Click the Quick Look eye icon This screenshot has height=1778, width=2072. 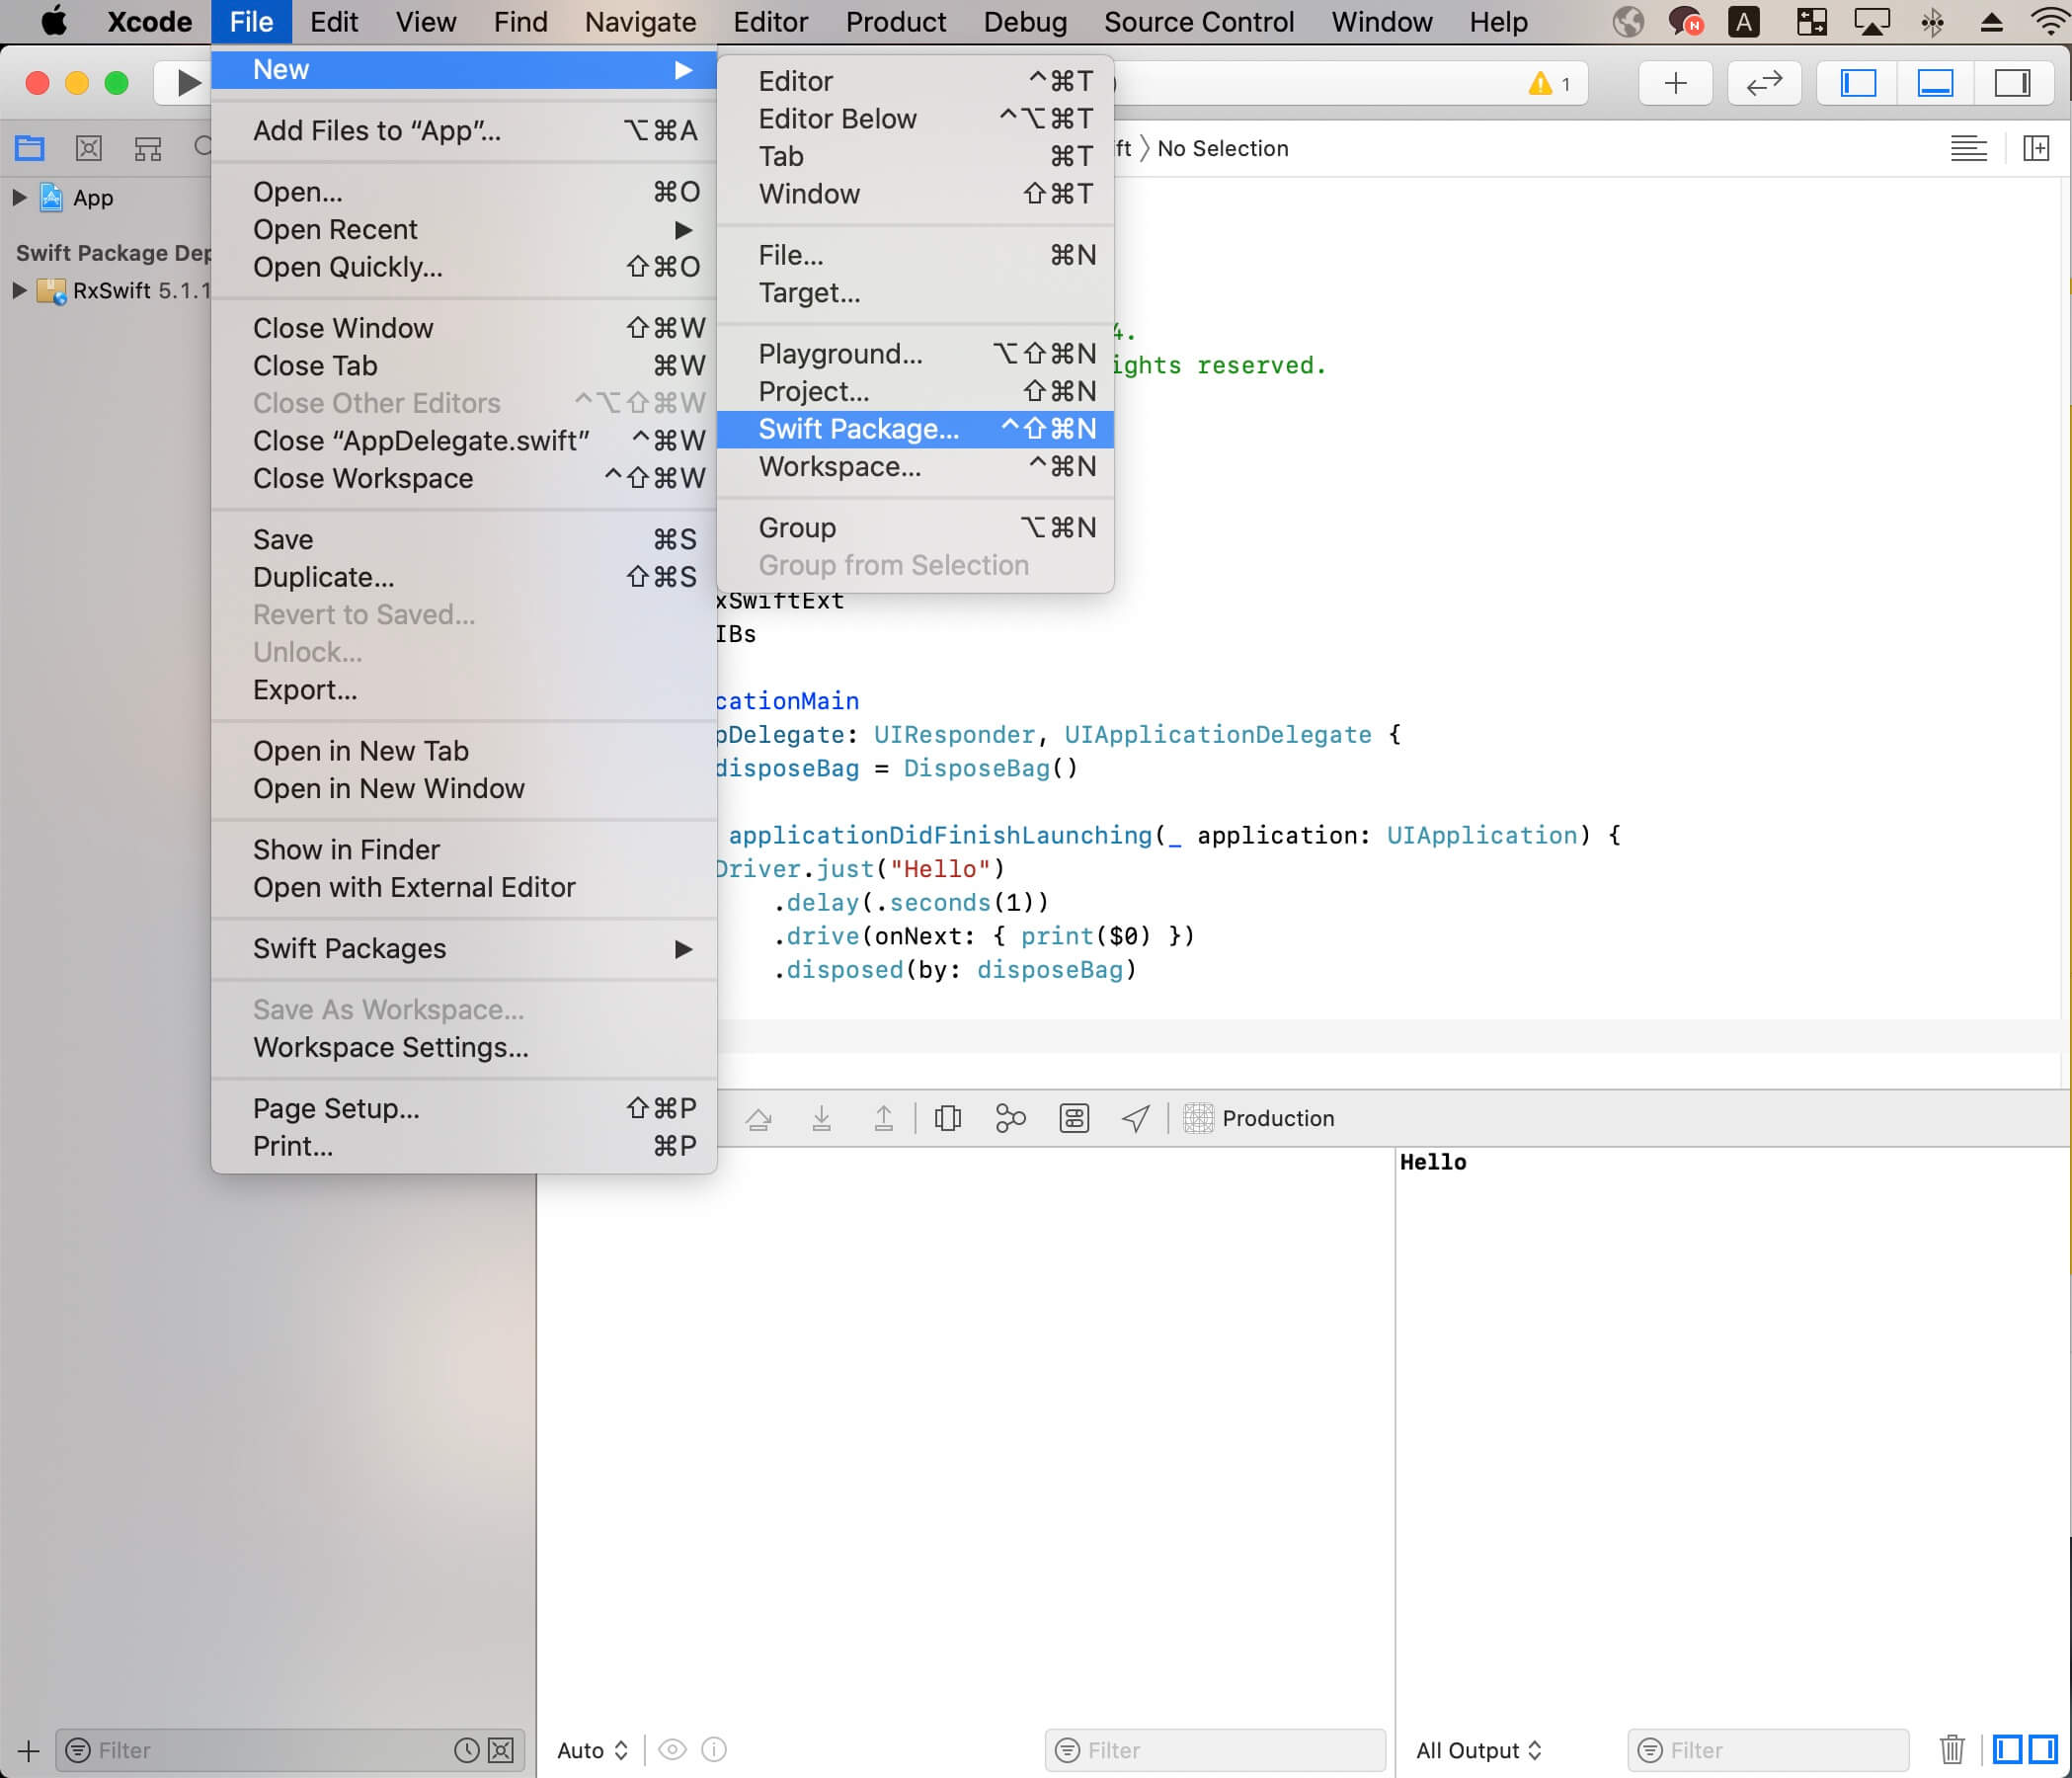pyautogui.click(x=672, y=1749)
